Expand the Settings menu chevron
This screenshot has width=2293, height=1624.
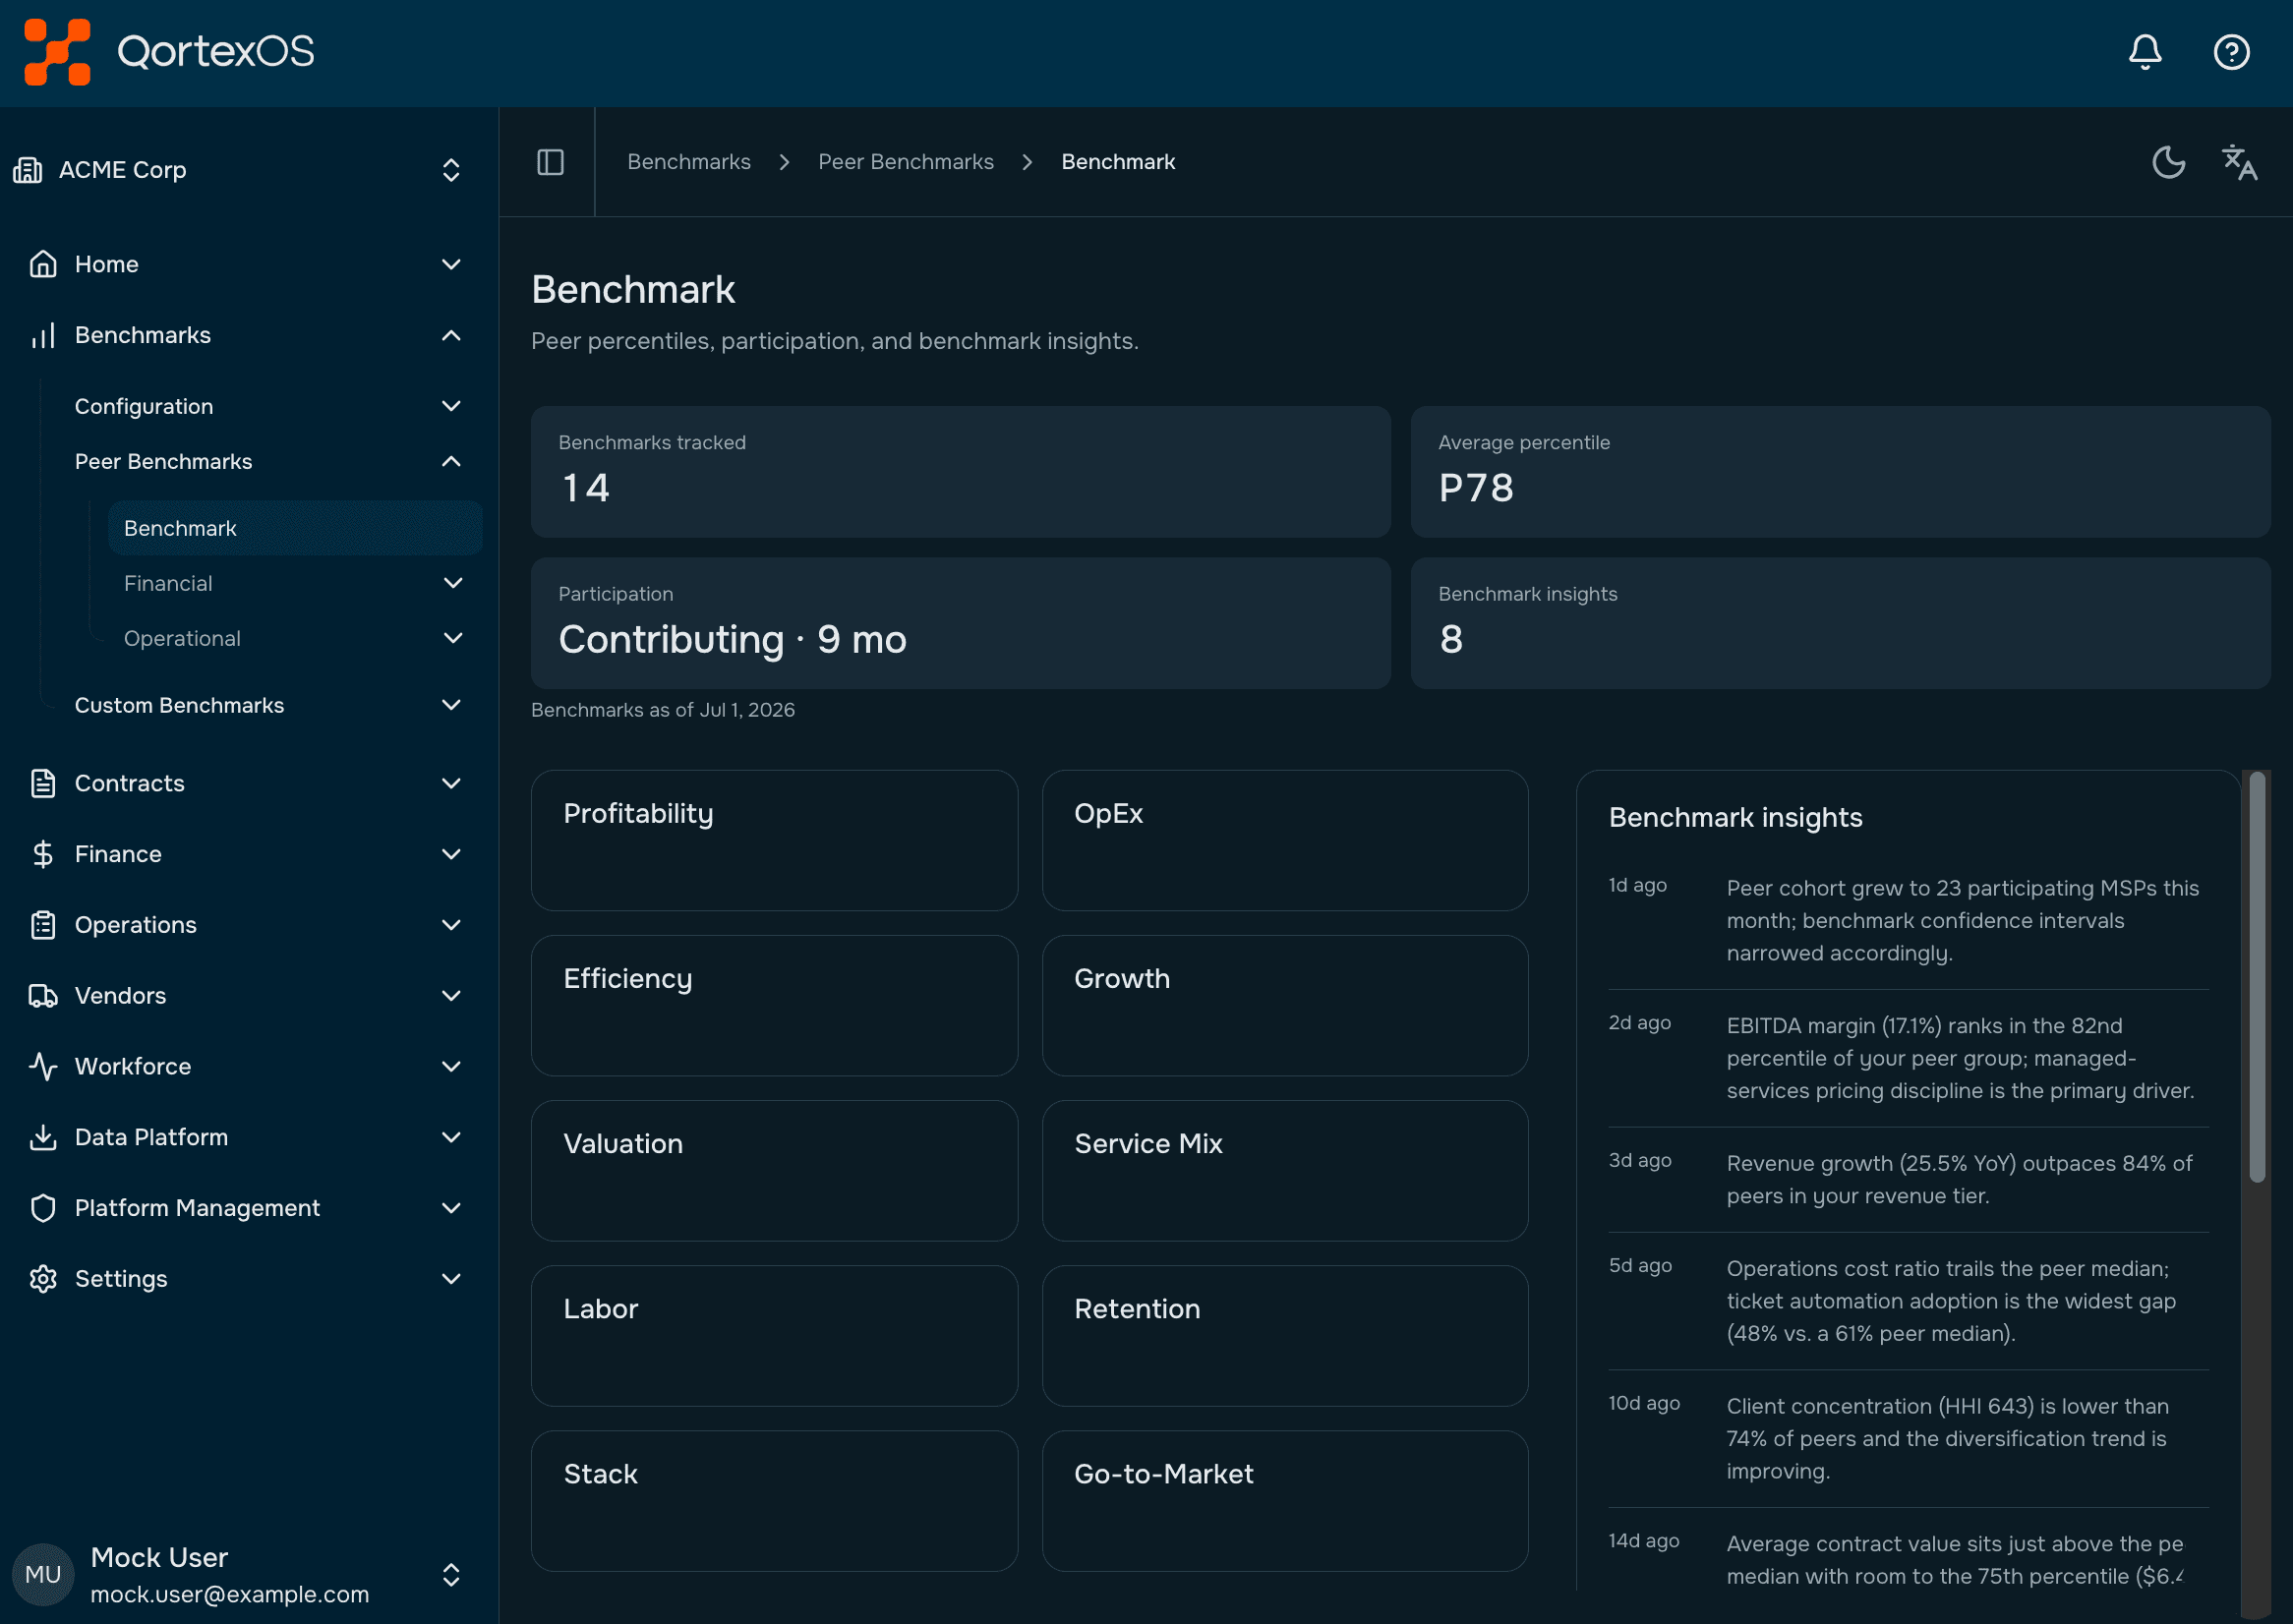pyautogui.click(x=451, y=1279)
